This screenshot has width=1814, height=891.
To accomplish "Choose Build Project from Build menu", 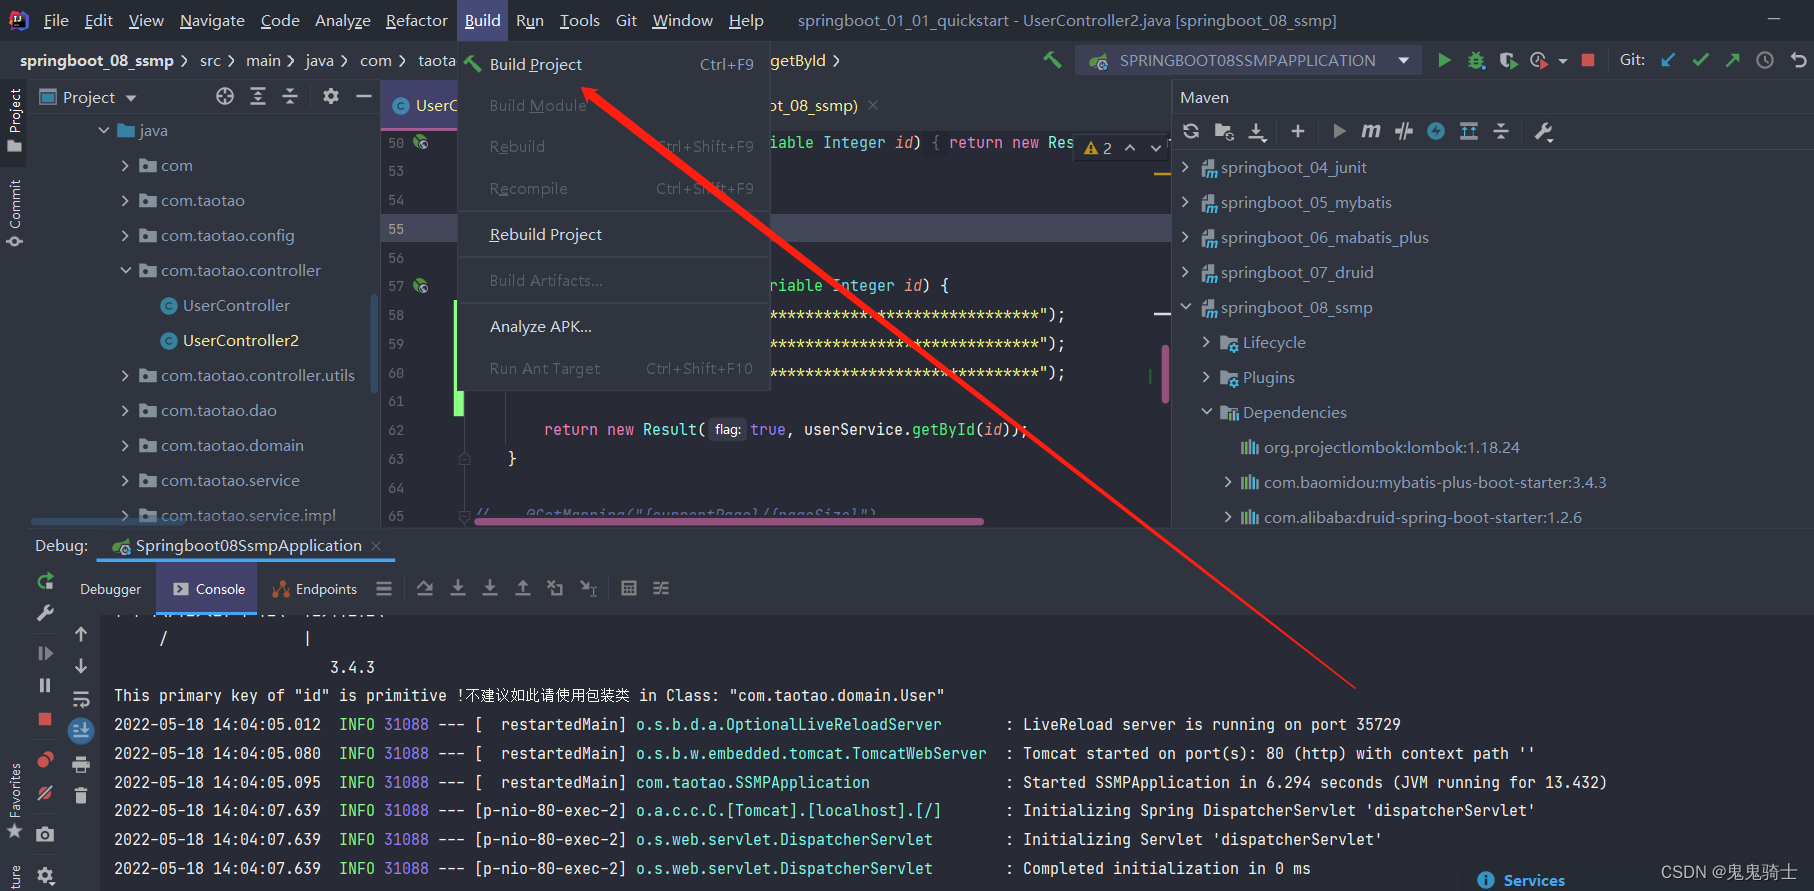I will (613, 64).
